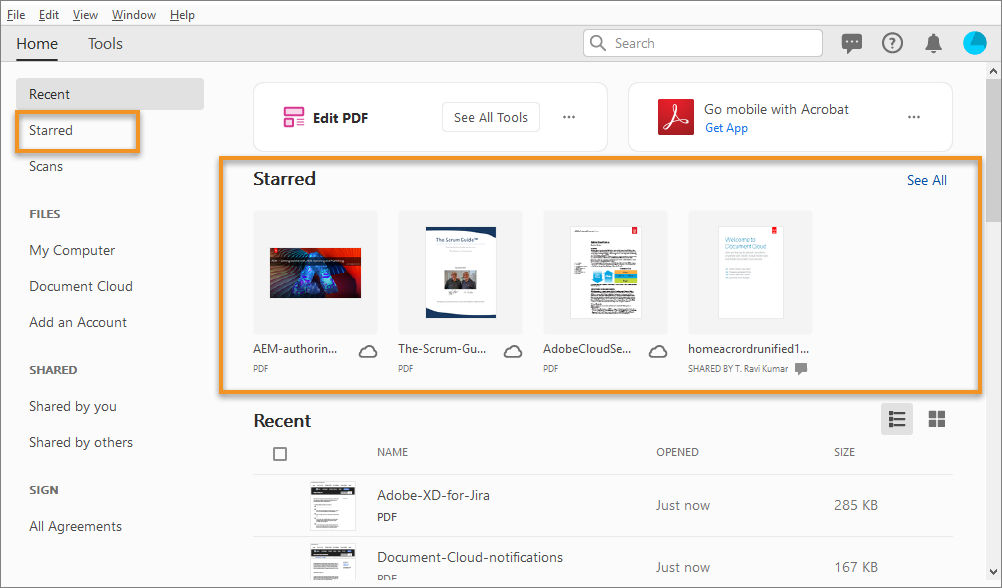Open overflow menu next to See All Tools
This screenshot has width=1002, height=588.
coord(569,116)
